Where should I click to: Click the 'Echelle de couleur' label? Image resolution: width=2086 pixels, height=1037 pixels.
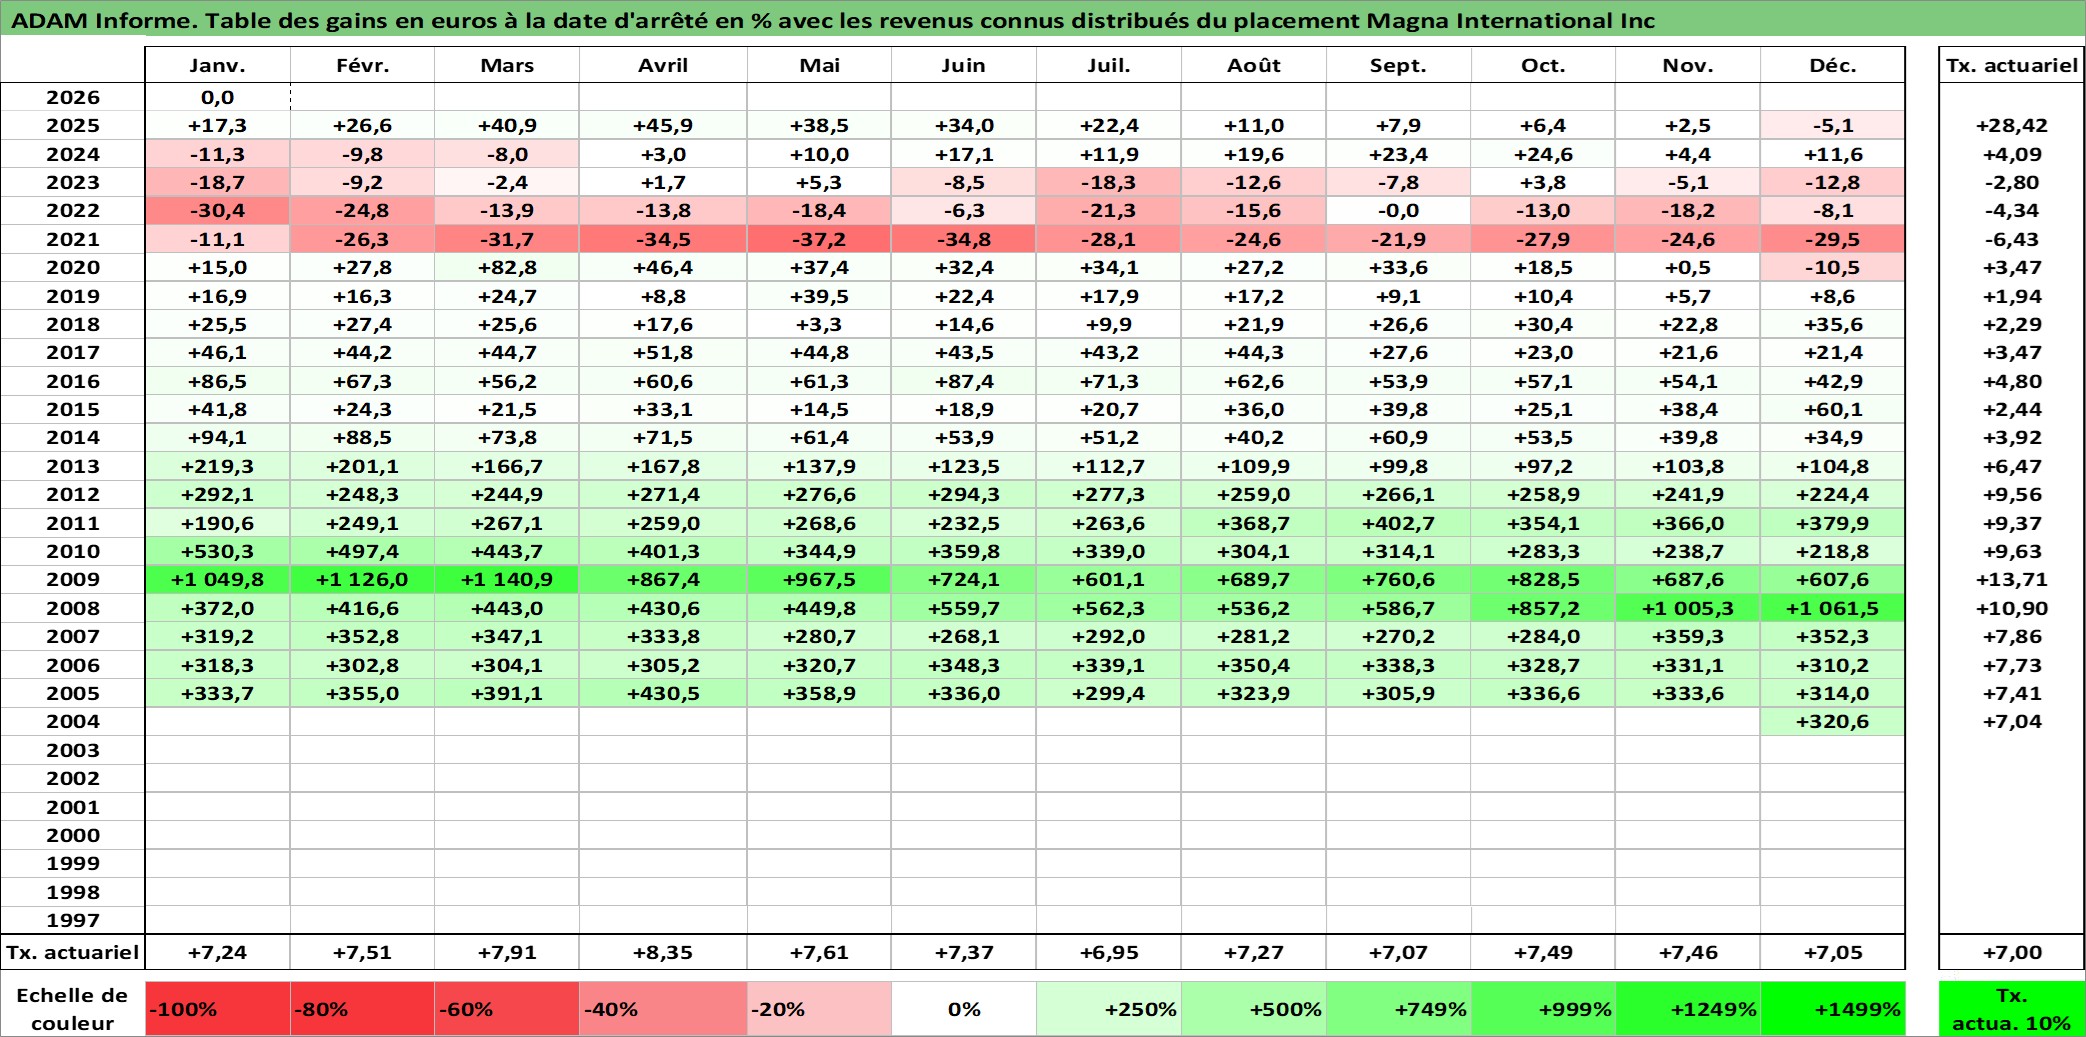point(73,1009)
